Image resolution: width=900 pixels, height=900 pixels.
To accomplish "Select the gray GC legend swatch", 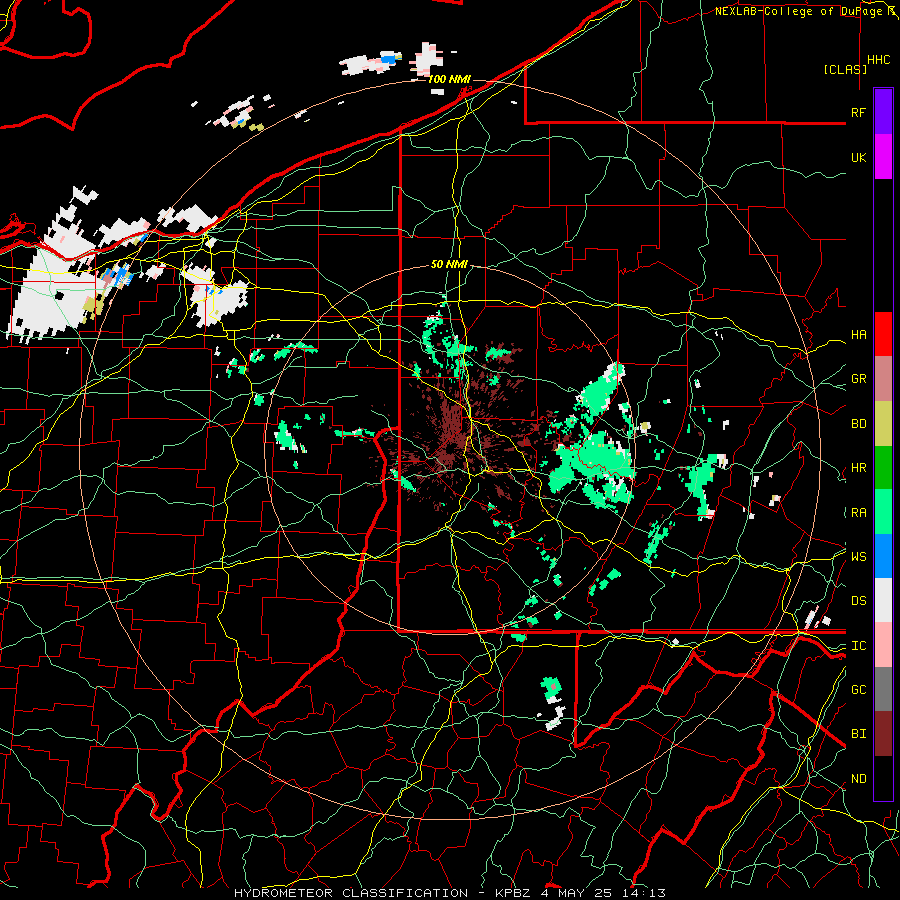I will pos(883,689).
